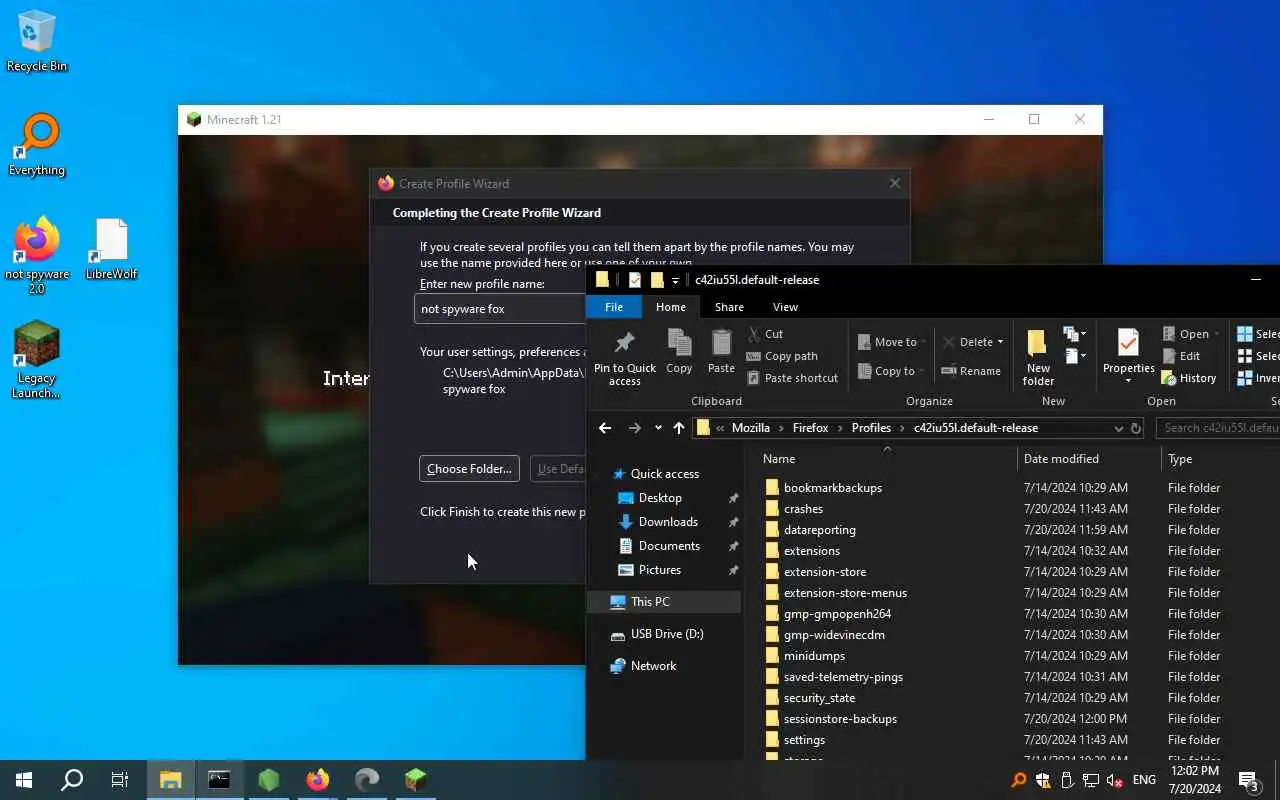Screen dimensions: 1280x800
Task: Go back in File Explorer navigation
Action: (x=605, y=428)
